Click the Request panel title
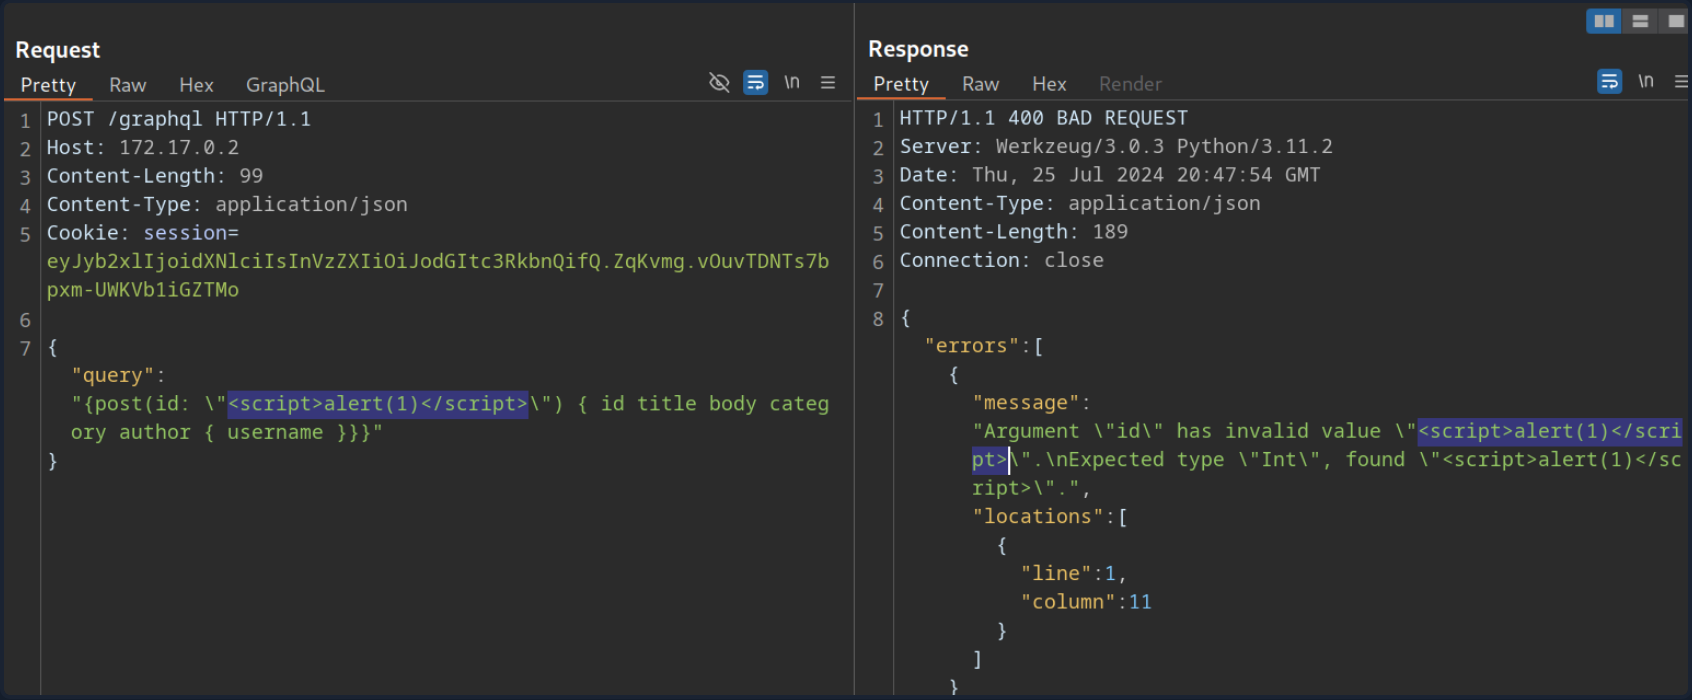Image resolution: width=1692 pixels, height=700 pixels. point(57,50)
